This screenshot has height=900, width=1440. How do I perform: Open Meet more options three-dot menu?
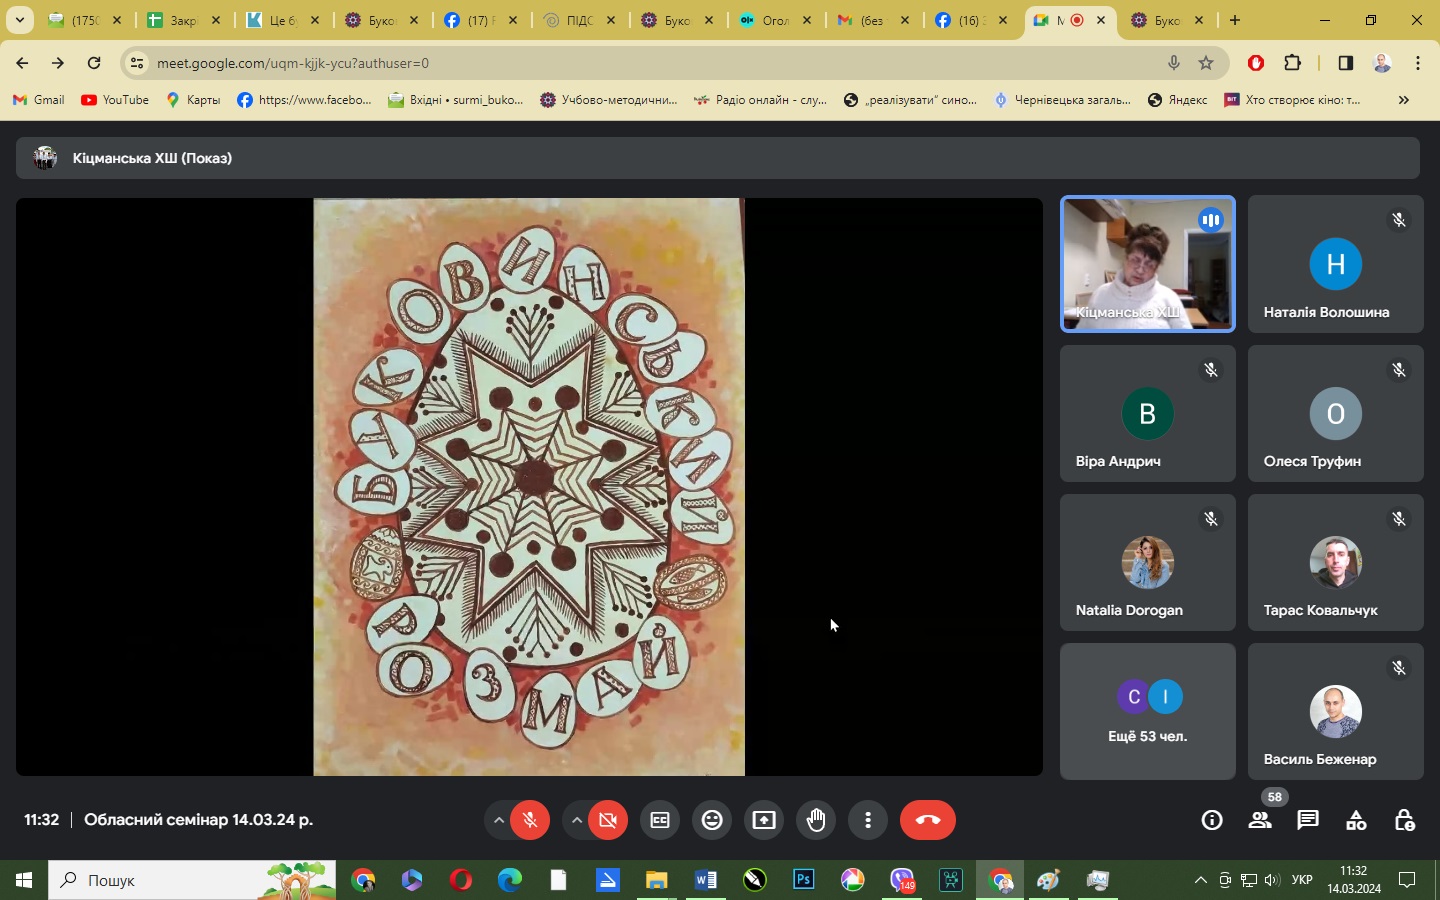click(868, 820)
